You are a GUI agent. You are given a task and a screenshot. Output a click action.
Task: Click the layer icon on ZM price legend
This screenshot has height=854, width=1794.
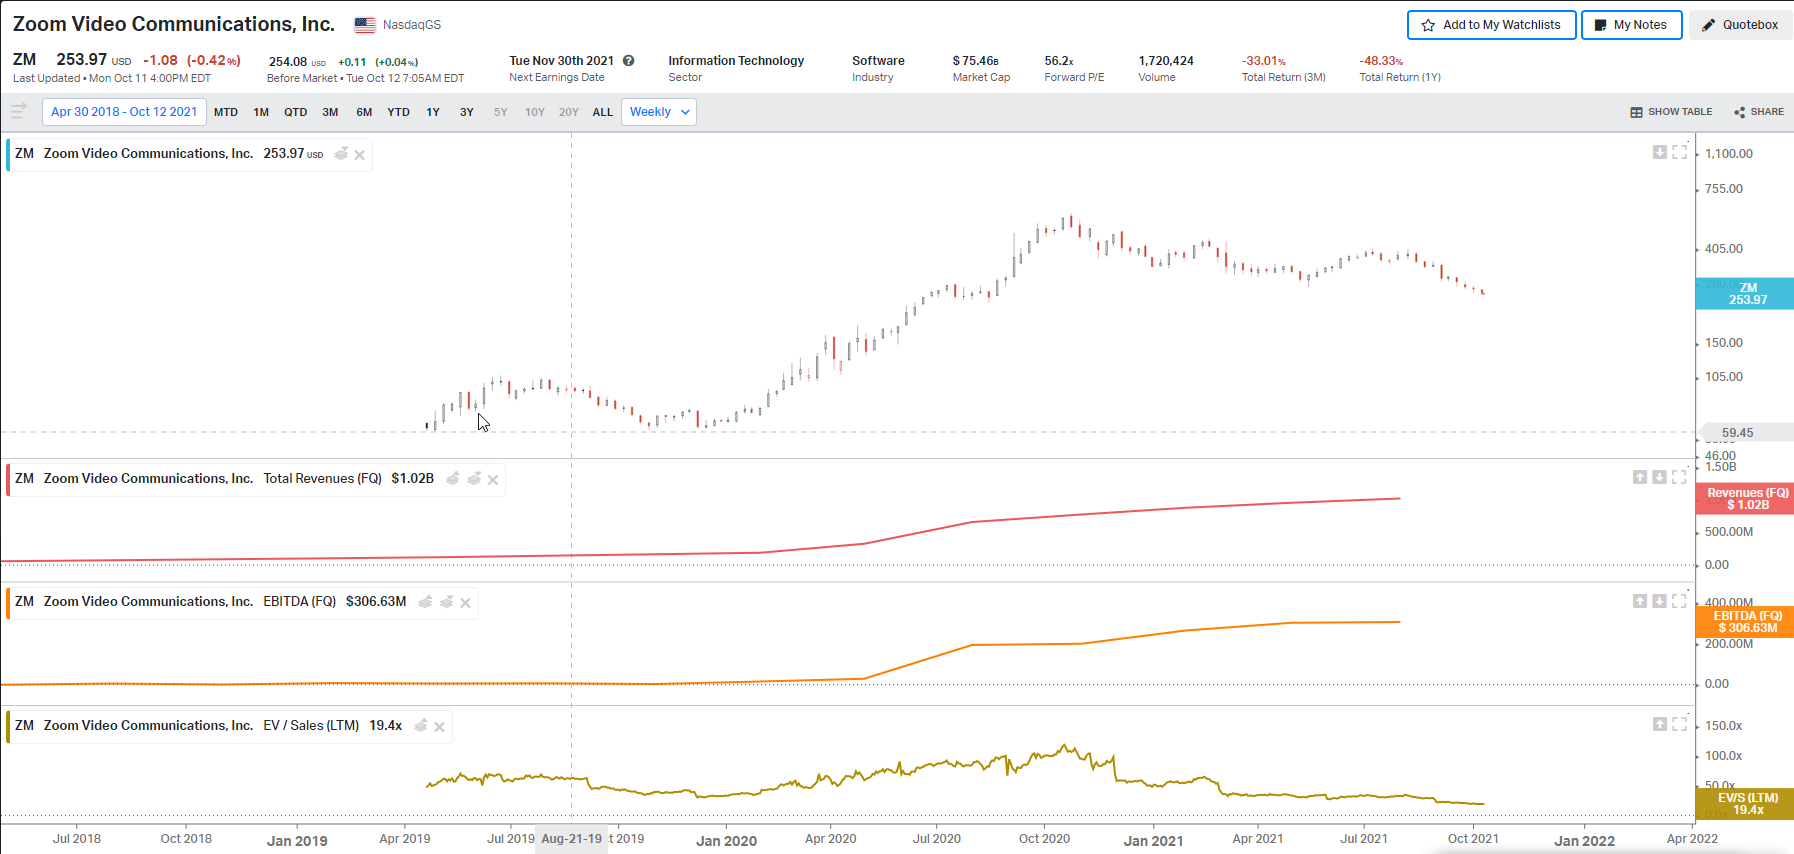pos(341,154)
